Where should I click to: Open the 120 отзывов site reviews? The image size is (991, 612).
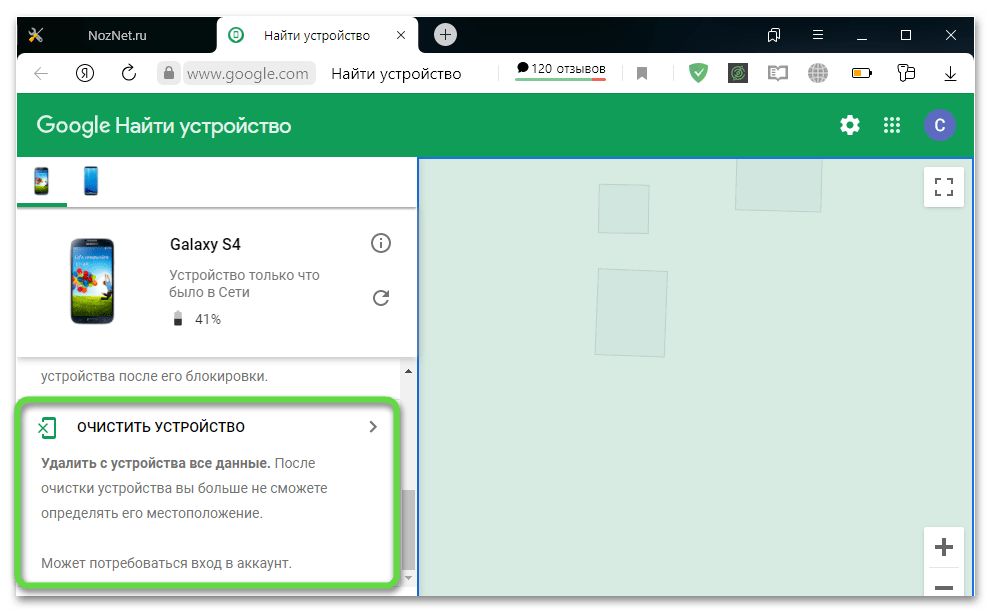(x=560, y=70)
